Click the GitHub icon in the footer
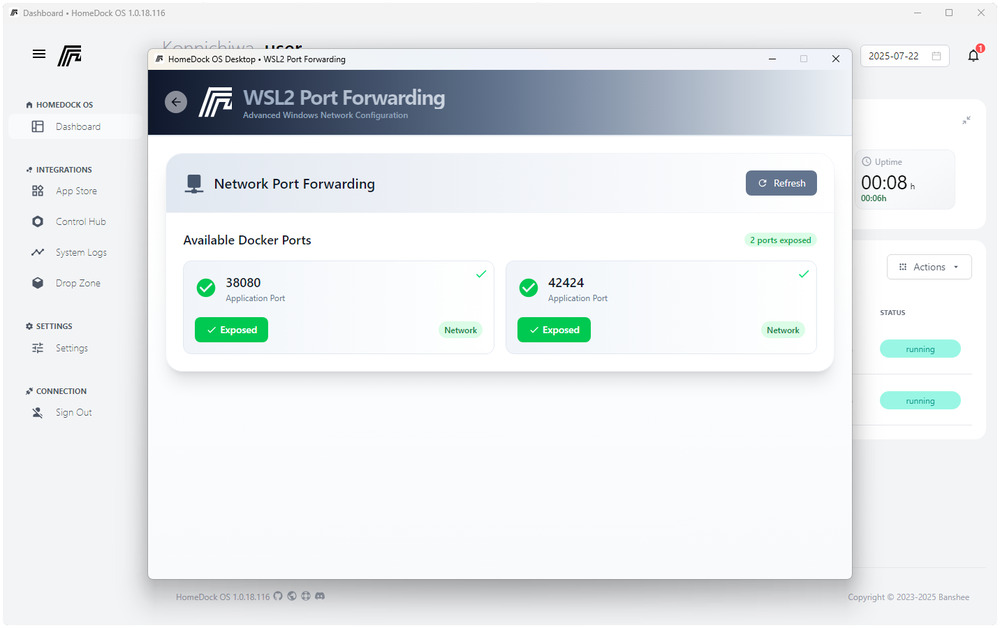 coord(278,596)
